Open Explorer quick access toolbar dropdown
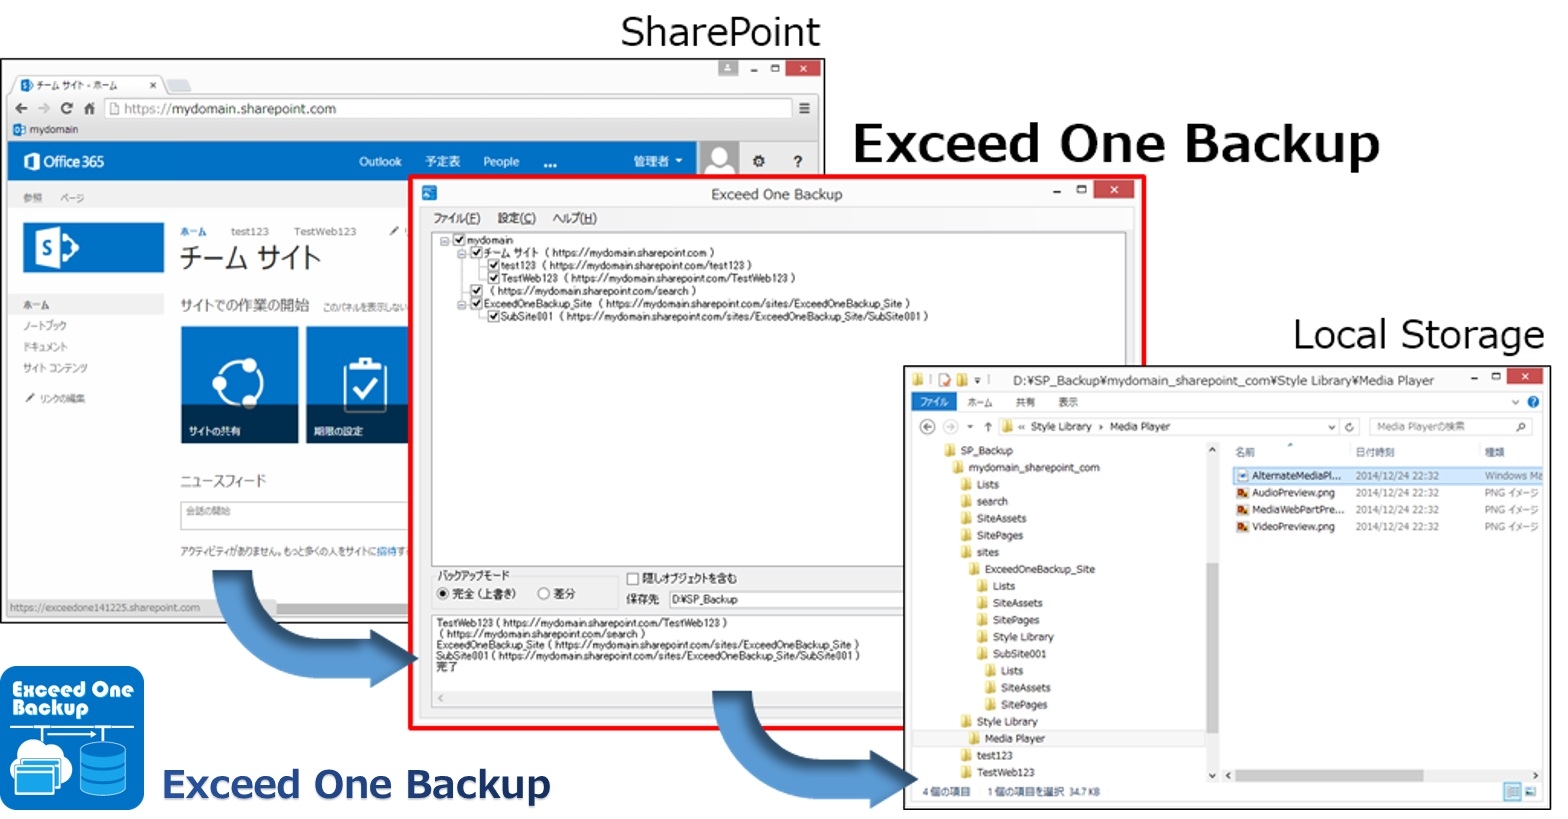Screen dimensions: 1568x819 click(978, 380)
